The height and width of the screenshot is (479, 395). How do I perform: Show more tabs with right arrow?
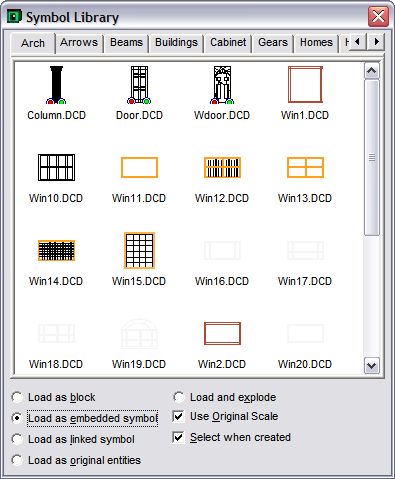pyautogui.click(x=376, y=42)
